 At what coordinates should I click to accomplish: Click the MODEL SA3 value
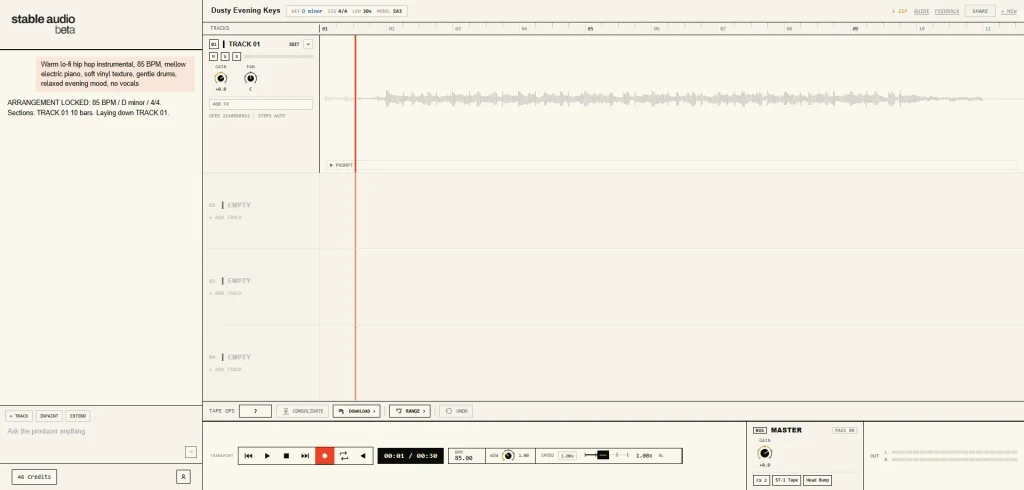point(397,11)
